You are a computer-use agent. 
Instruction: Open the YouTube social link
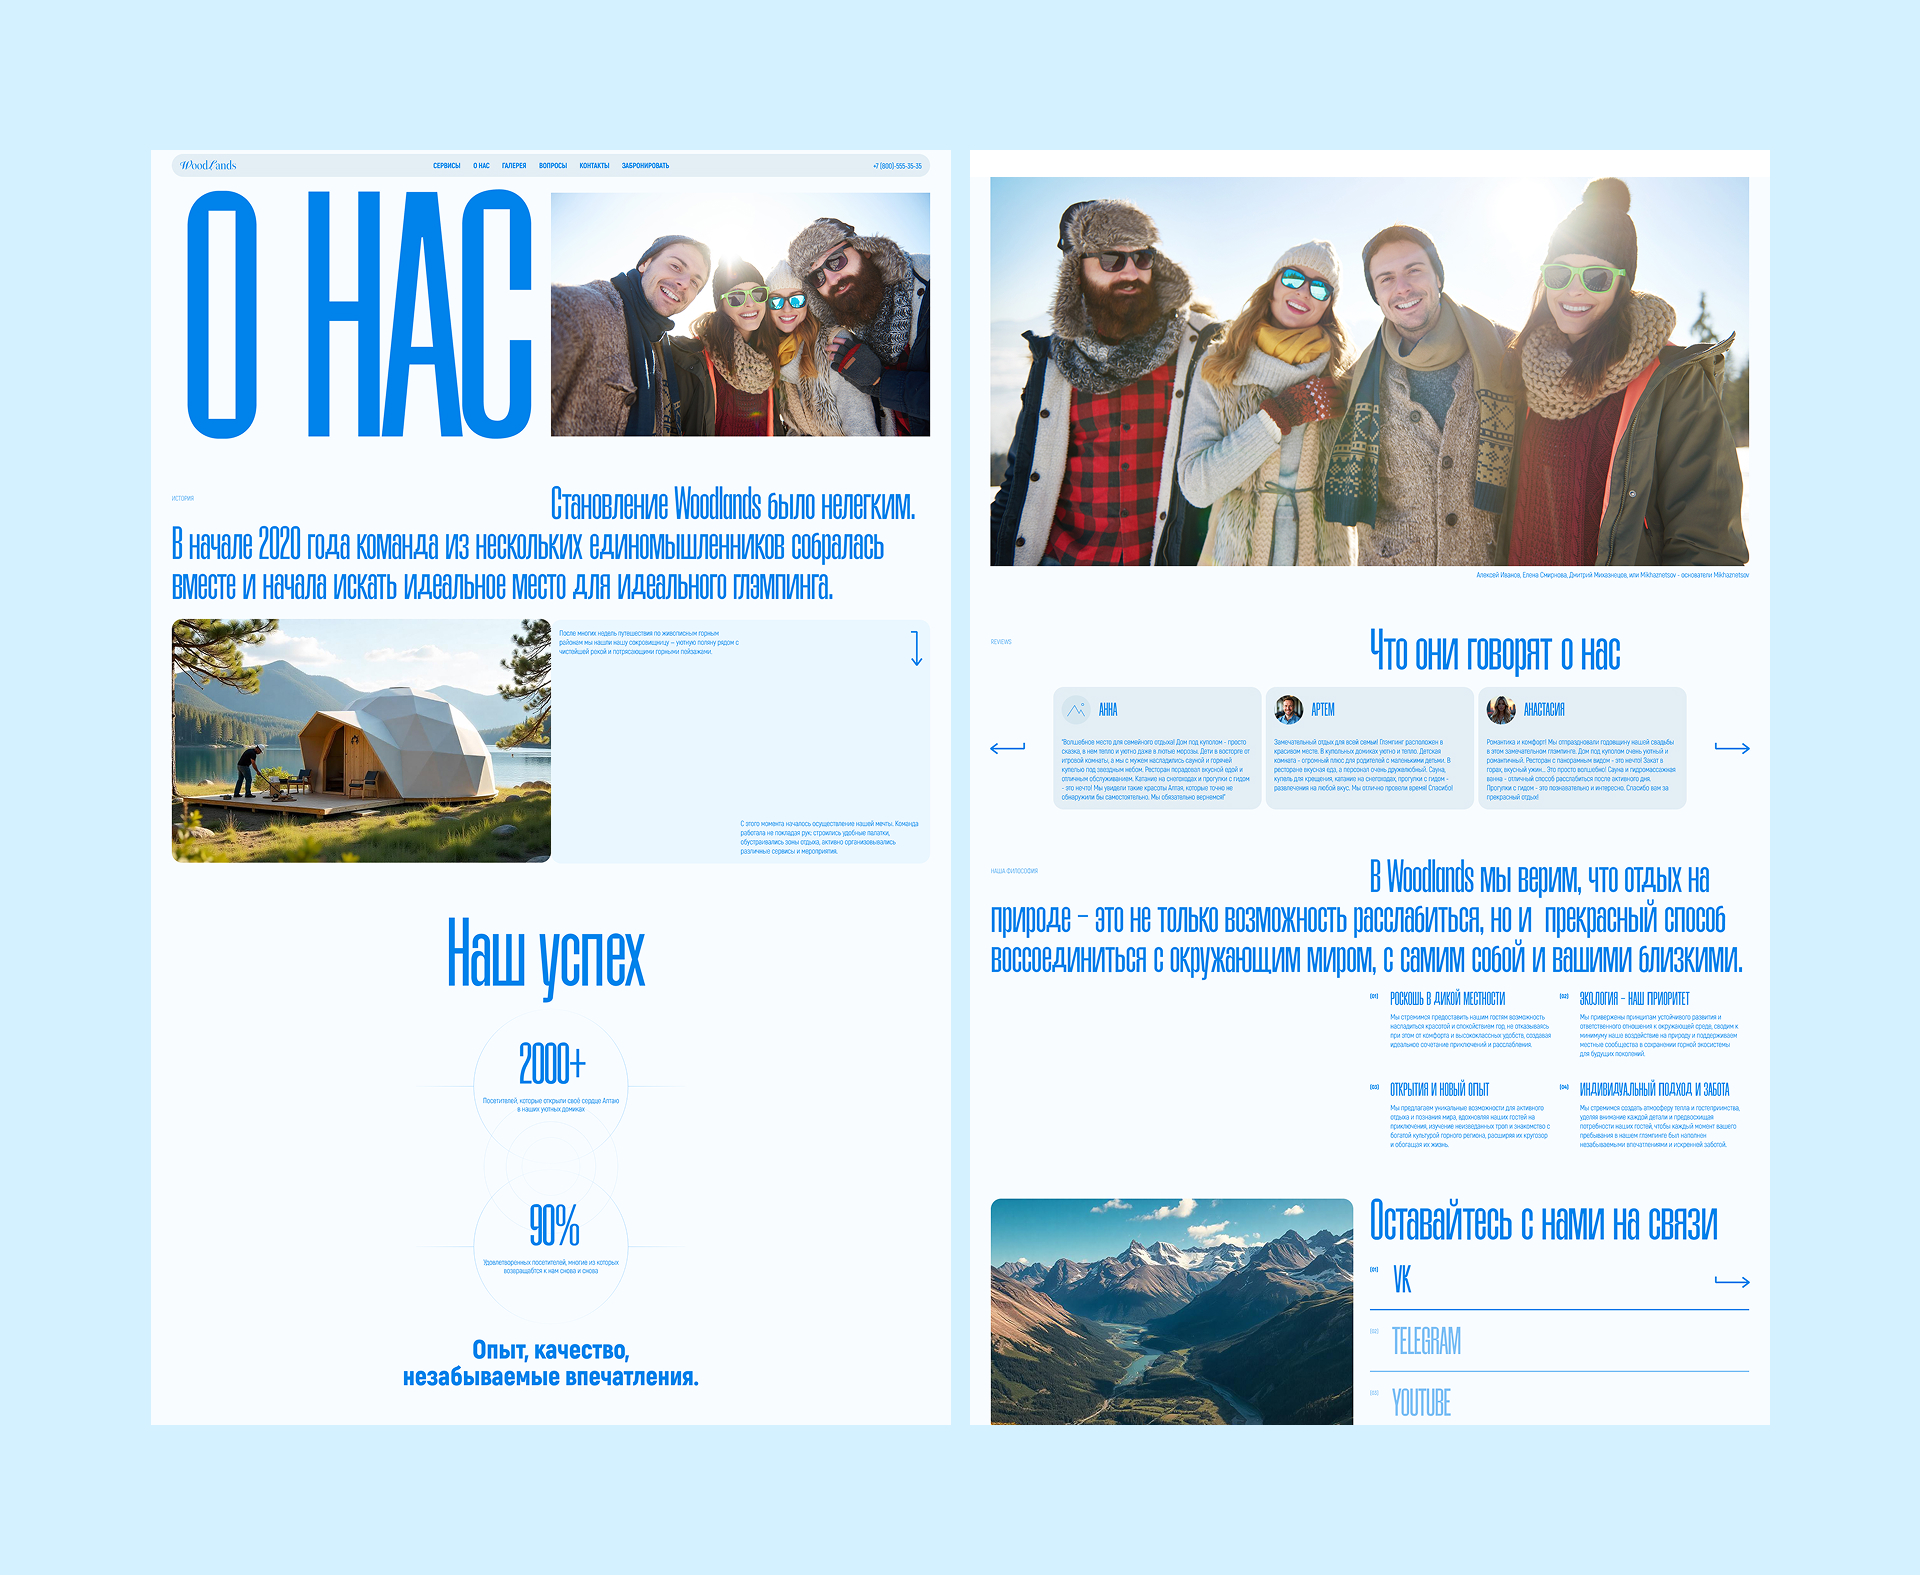(1421, 1403)
